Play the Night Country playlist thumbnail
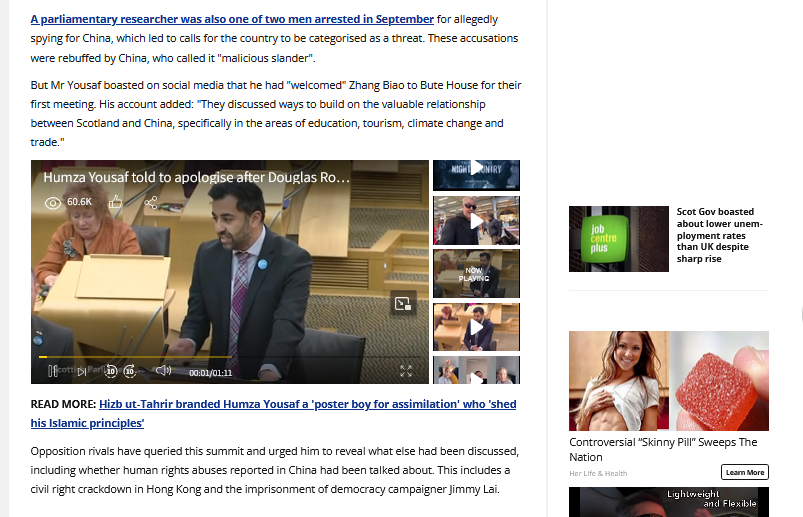 point(476,175)
